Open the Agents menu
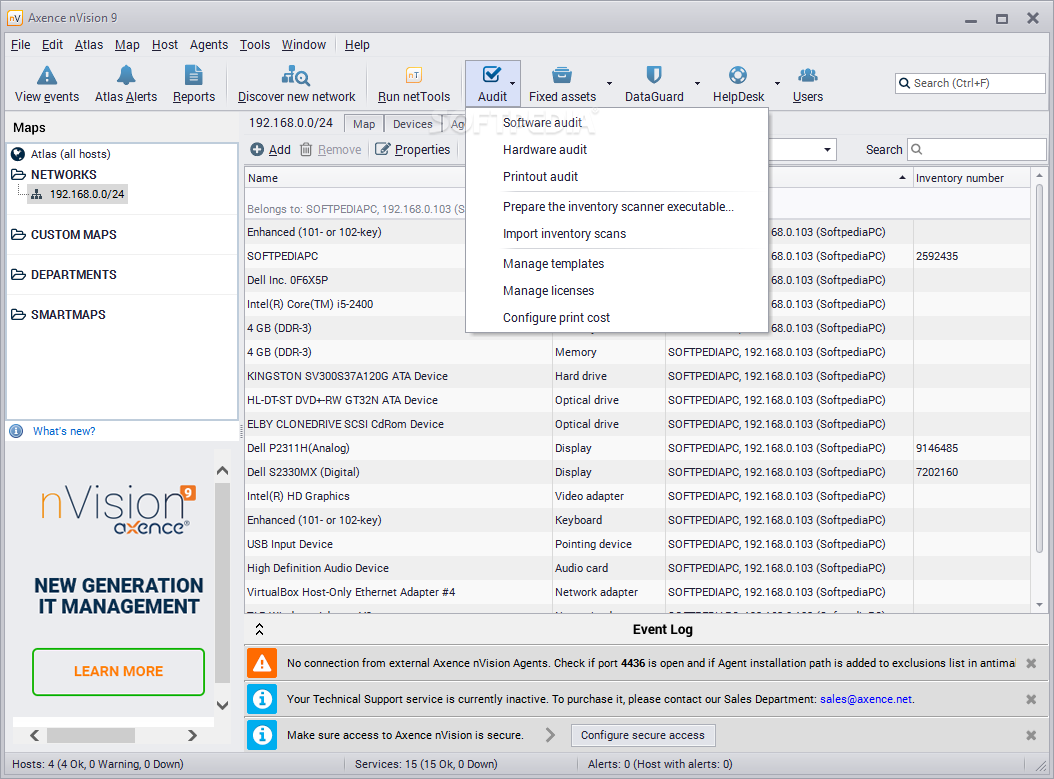The image size is (1054, 779). pos(208,44)
